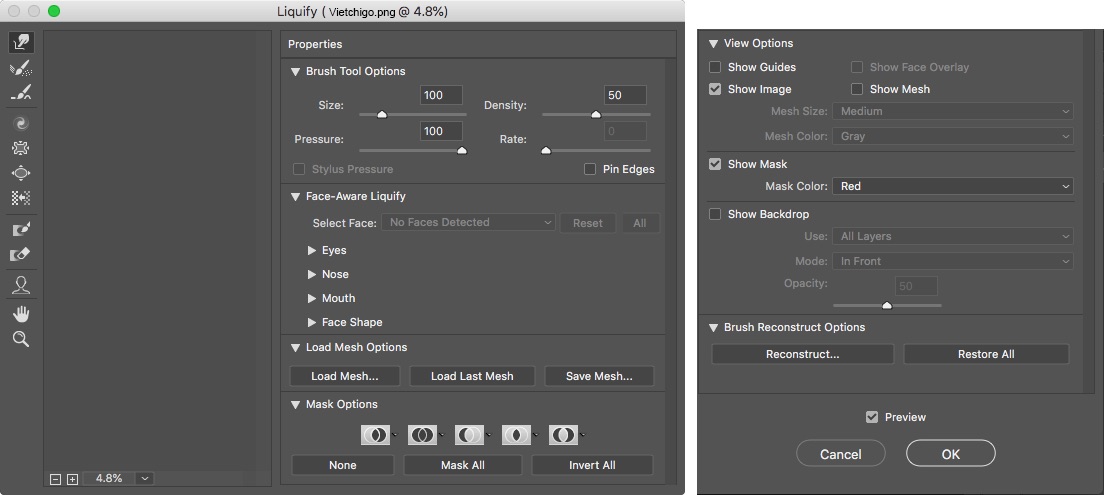Collapse Face-Aware Liquify section

point(296,196)
